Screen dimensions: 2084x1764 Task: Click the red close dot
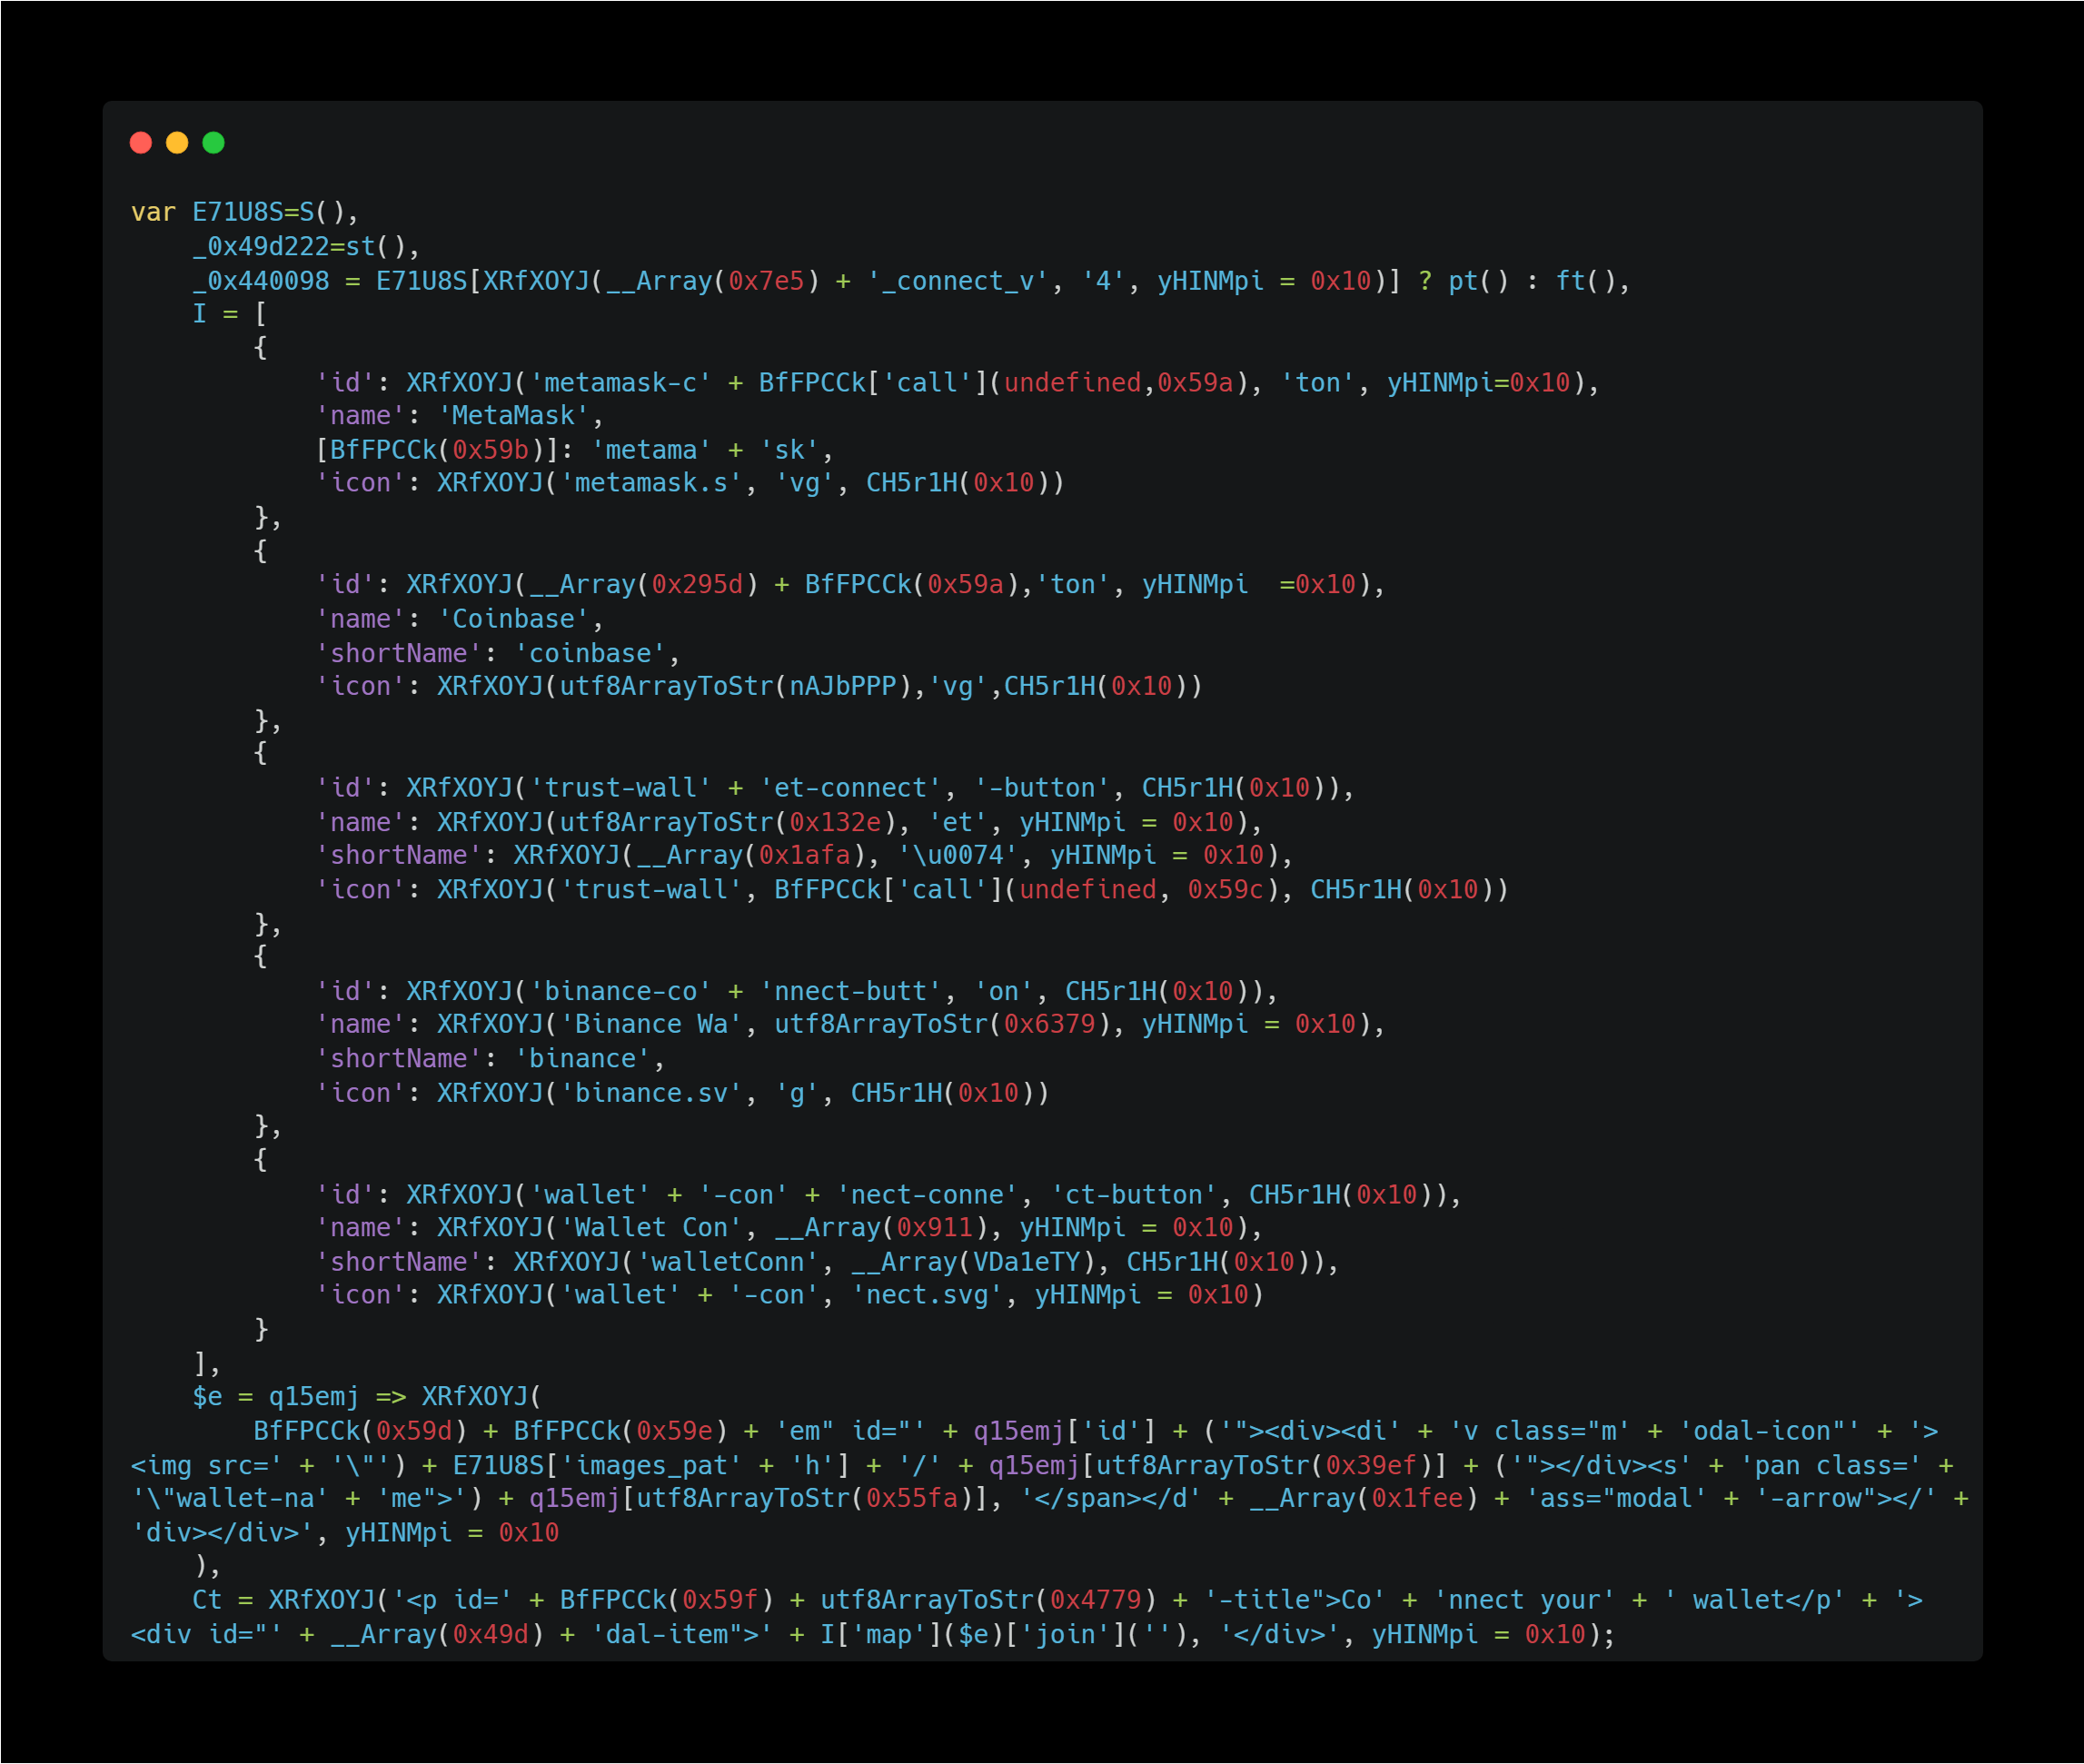(141, 143)
